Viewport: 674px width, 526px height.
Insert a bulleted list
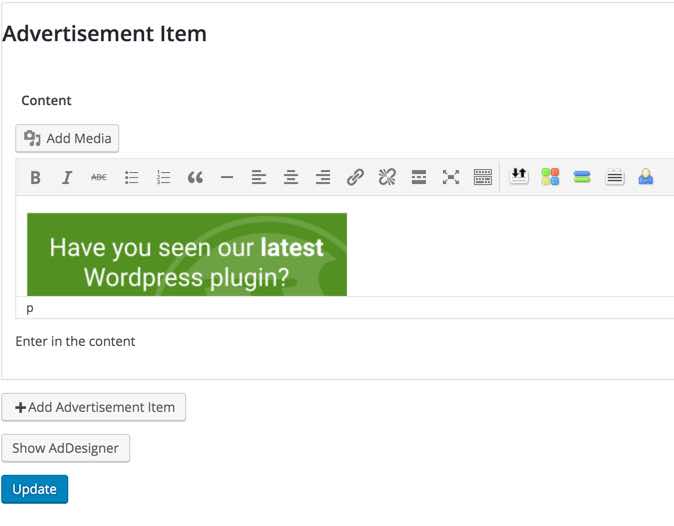tap(131, 177)
